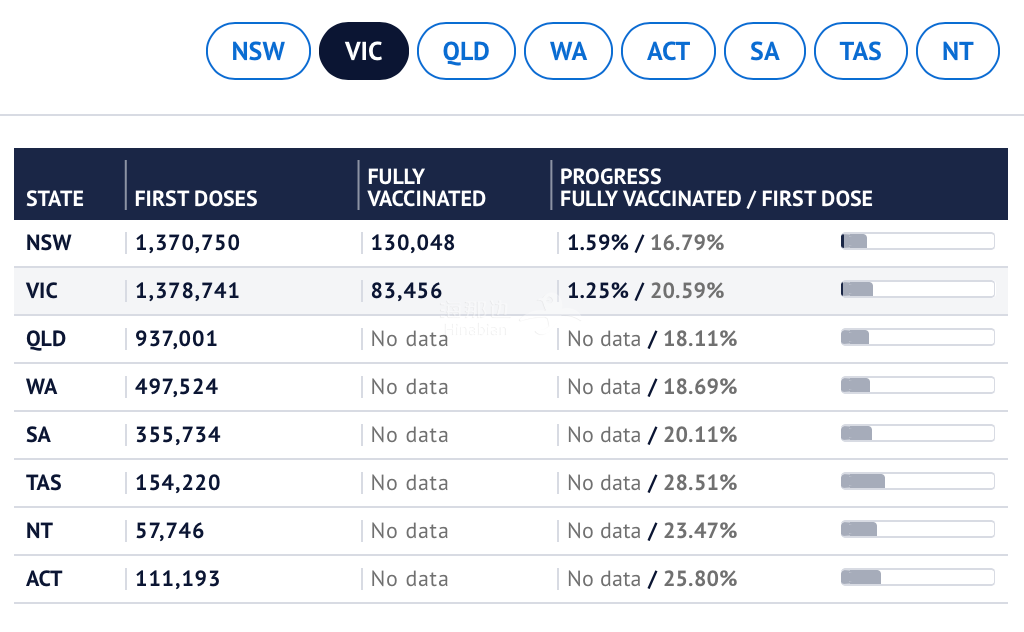1024x632 pixels.
Task: Click the VIC vaccination progress bar
Action: pyautogui.click(x=918, y=289)
